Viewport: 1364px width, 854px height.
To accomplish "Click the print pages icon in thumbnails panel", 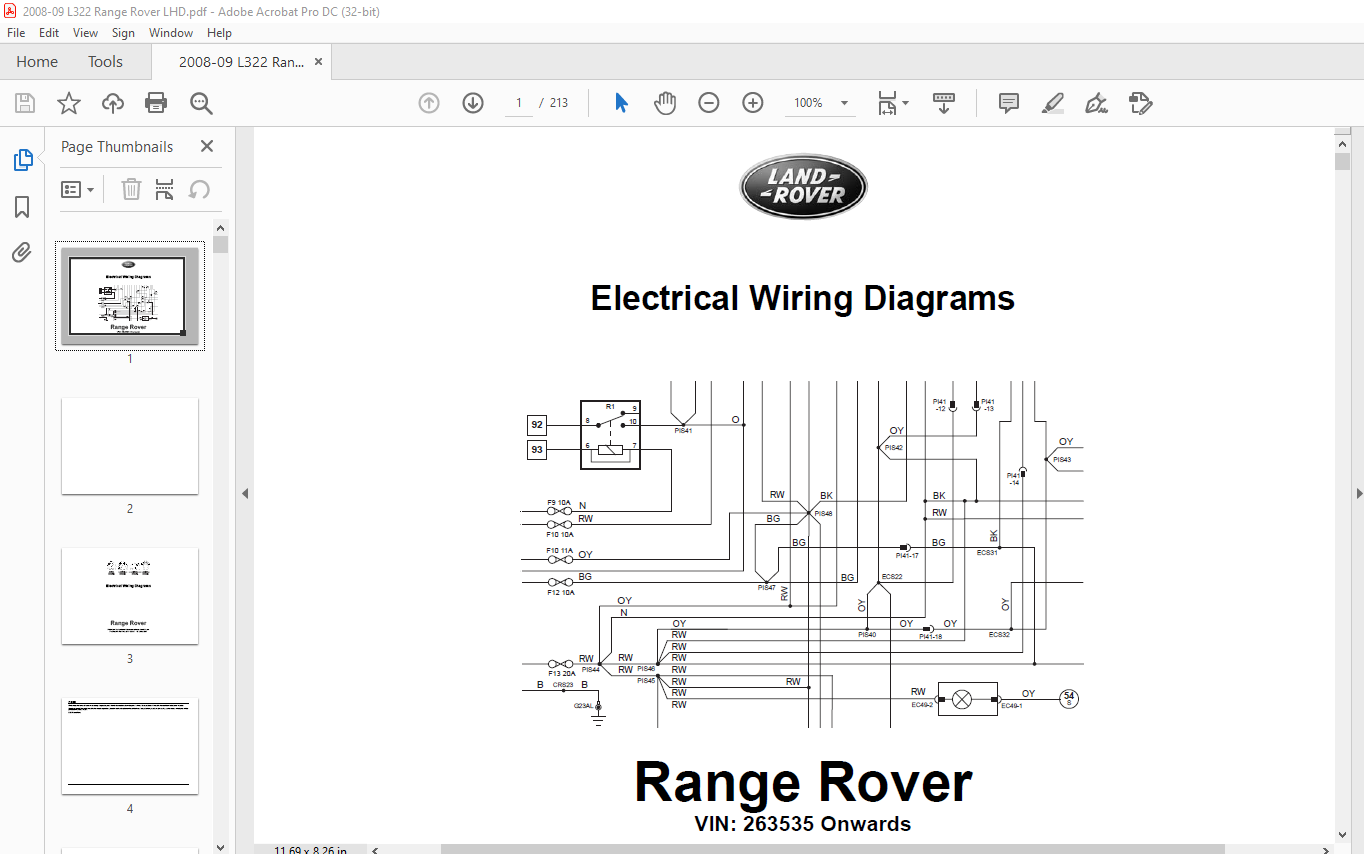I will tap(165, 189).
